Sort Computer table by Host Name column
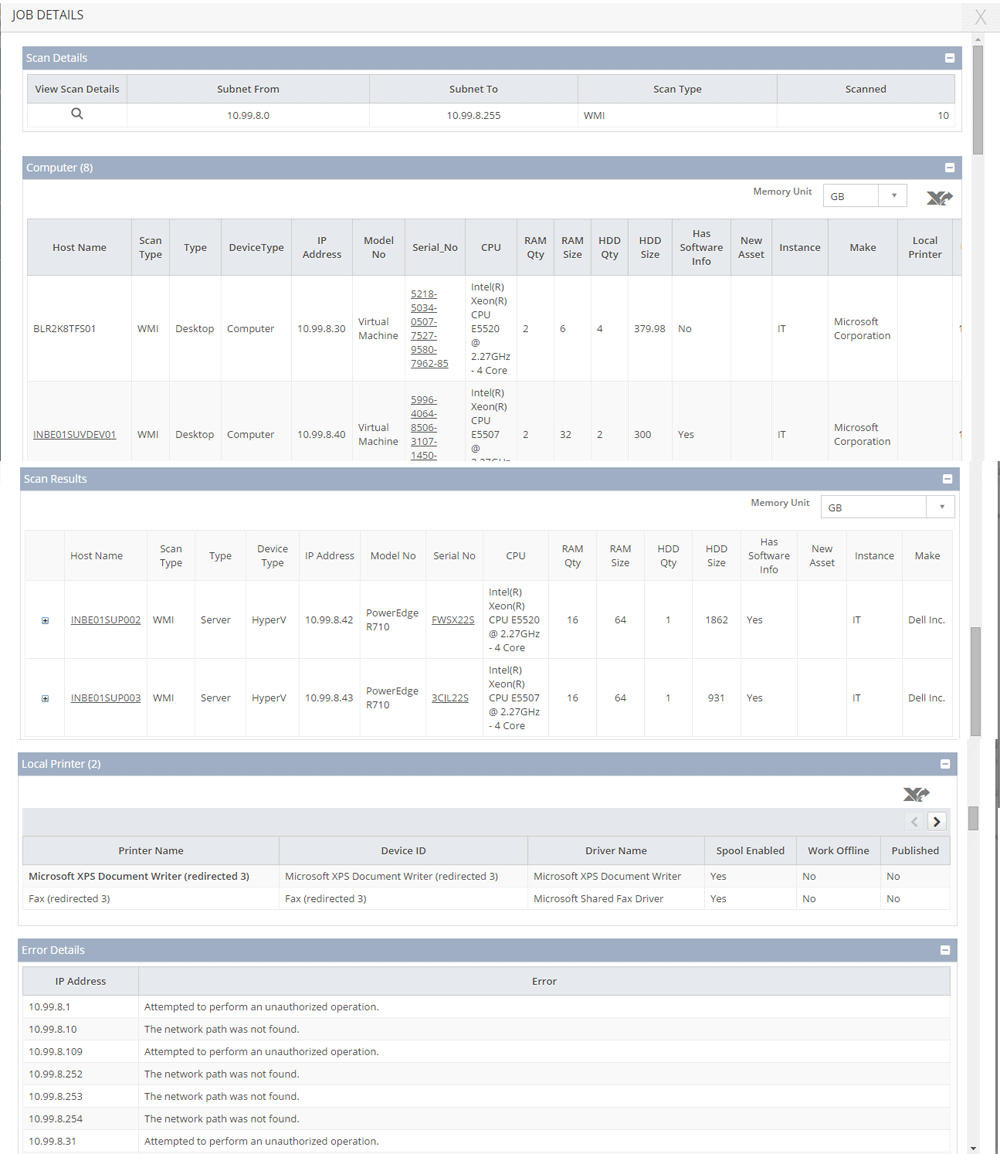 [x=79, y=248]
